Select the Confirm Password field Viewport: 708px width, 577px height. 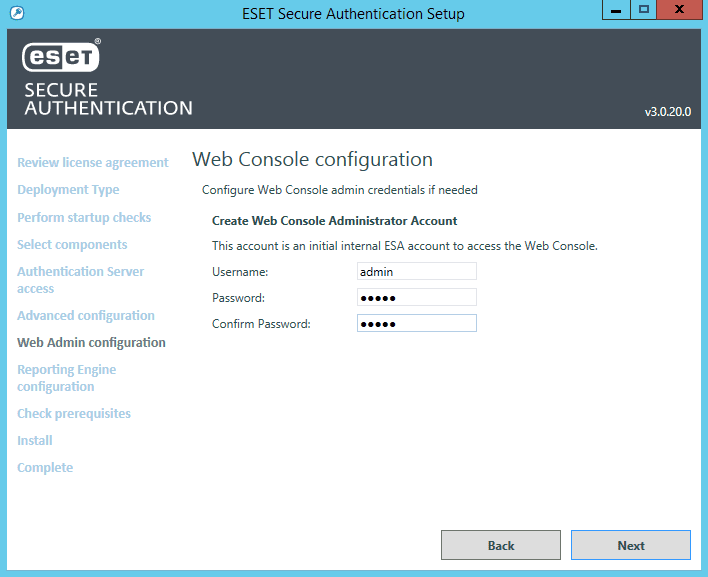[x=416, y=323]
